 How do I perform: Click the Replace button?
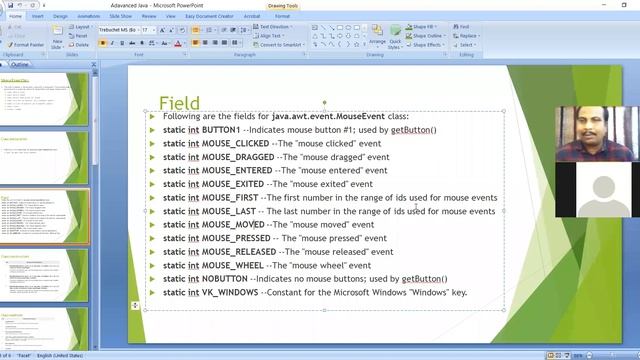[467, 36]
